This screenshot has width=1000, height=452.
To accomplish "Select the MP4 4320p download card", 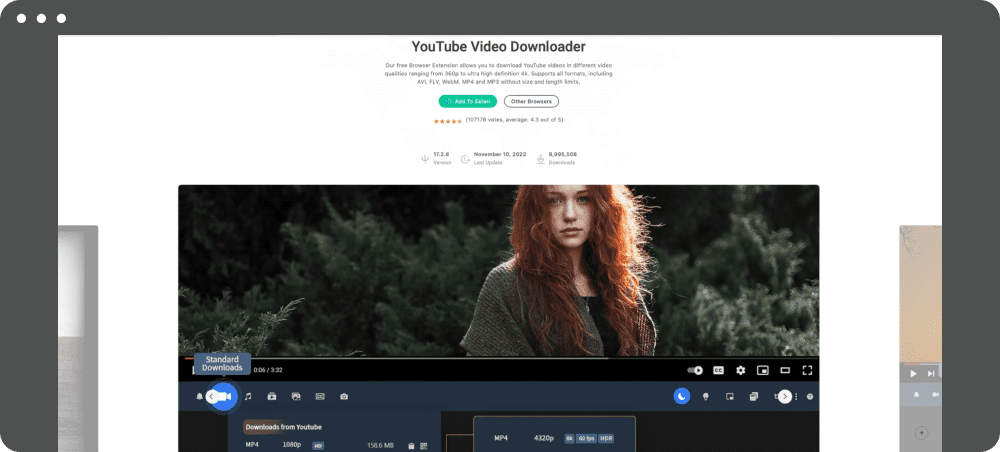I will click(x=554, y=434).
